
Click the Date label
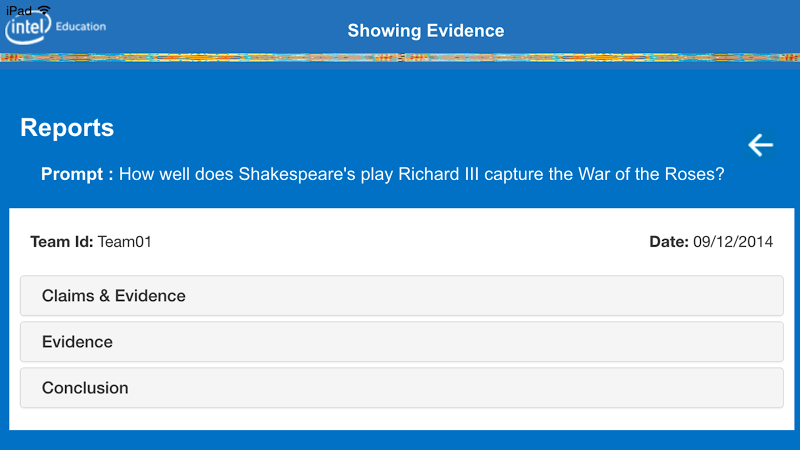[669, 242]
